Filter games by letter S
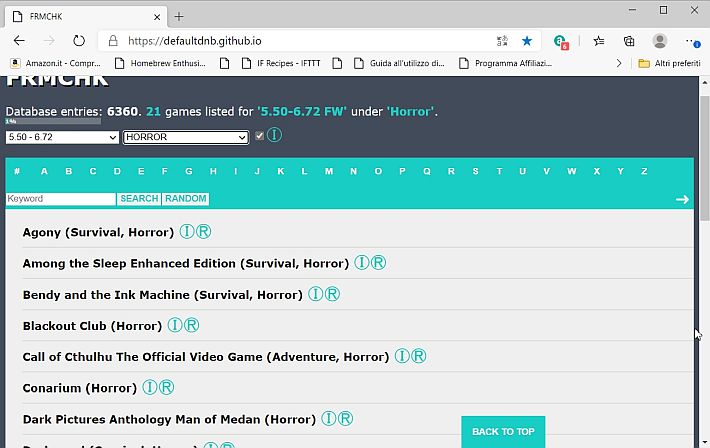Screen dimensions: 710x448 (x=475, y=171)
